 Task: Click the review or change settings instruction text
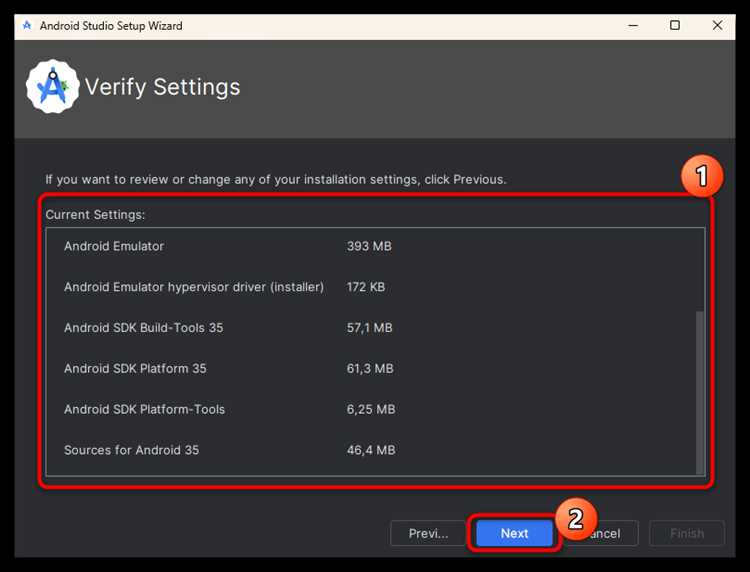276,179
